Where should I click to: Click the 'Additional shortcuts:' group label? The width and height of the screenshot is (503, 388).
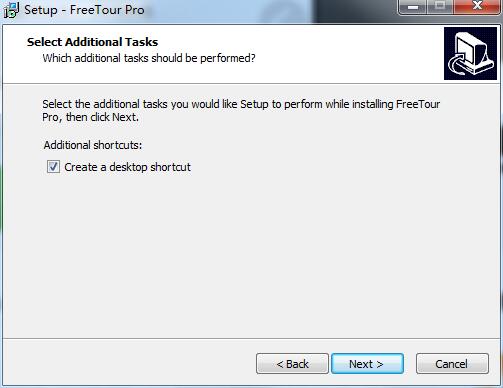coord(93,145)
